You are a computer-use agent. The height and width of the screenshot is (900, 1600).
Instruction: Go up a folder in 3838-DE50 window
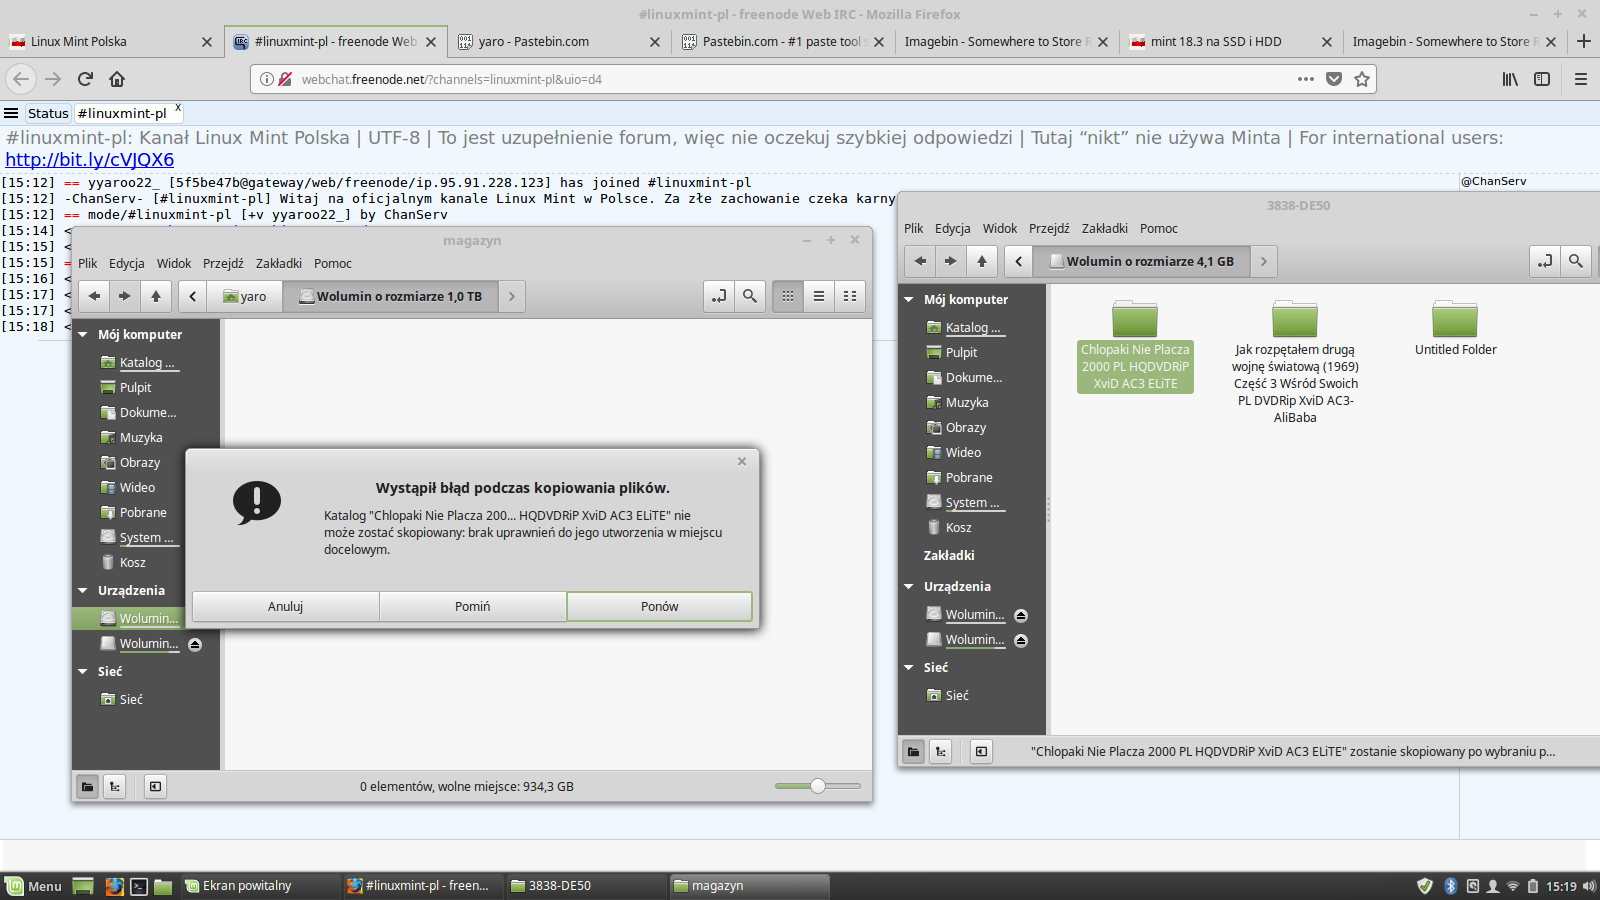coord(982,261)
